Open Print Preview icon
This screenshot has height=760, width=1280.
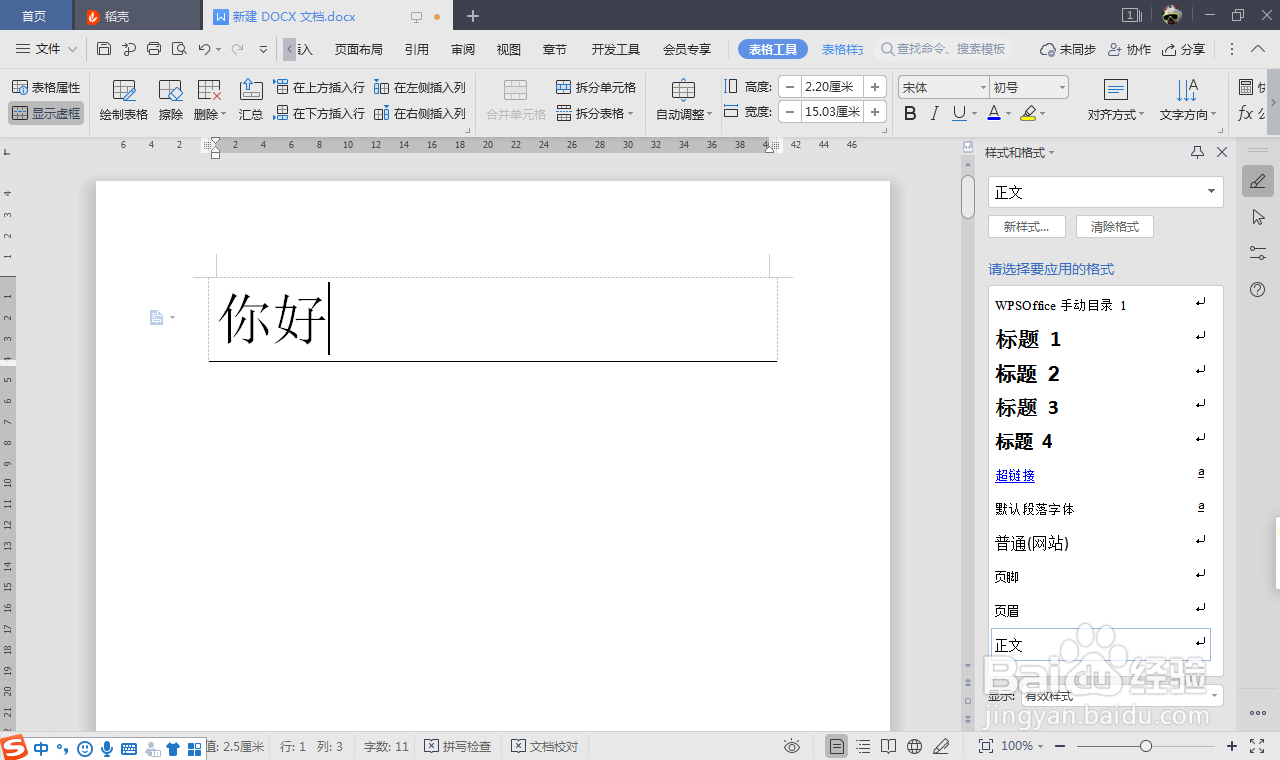point(179,48)
